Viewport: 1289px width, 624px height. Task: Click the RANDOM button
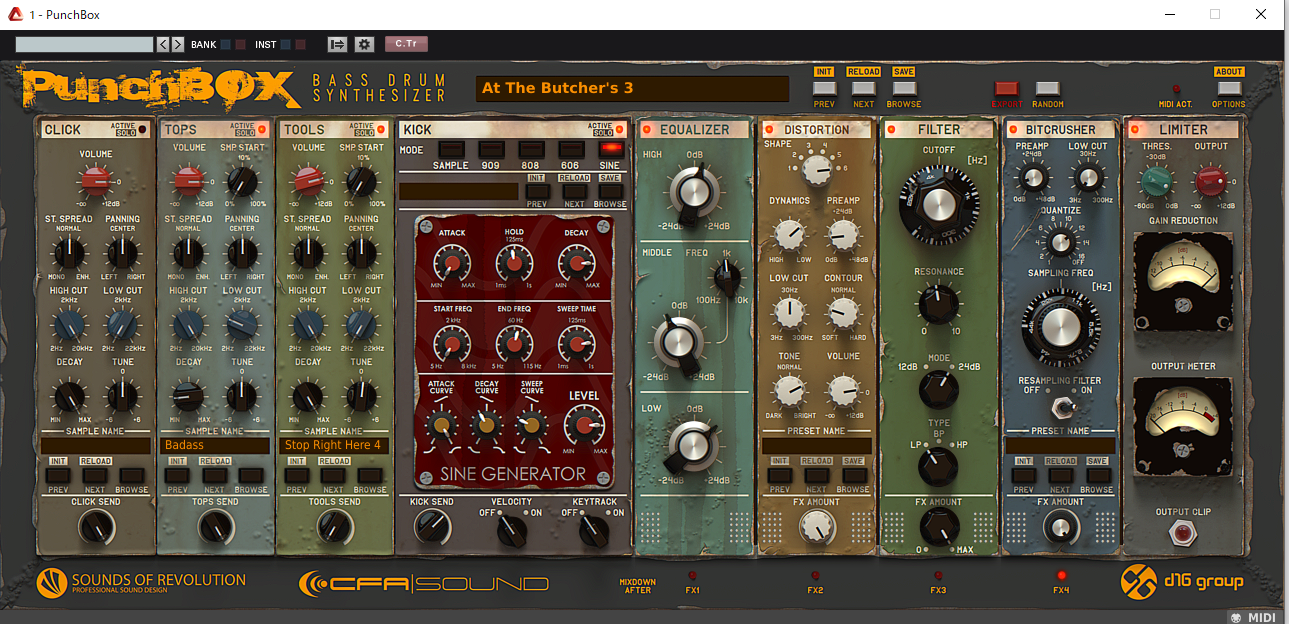tap(1047, 89)
